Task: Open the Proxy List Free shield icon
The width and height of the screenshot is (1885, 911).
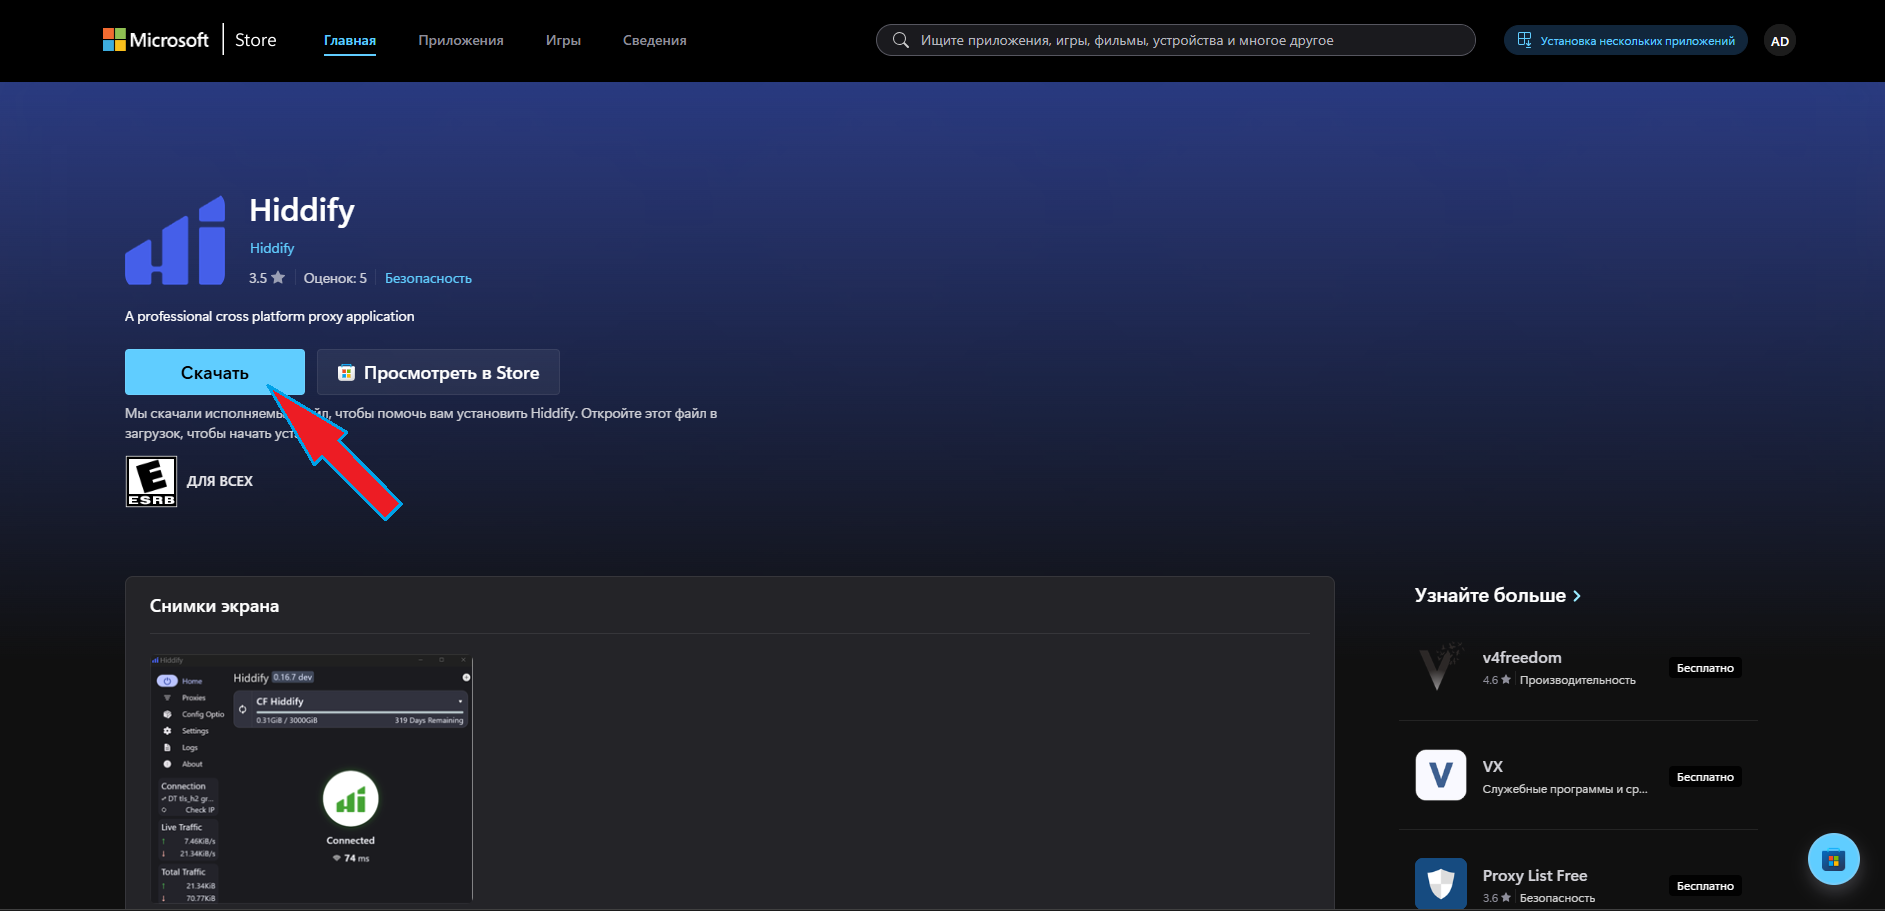Action: point(1440,883)
